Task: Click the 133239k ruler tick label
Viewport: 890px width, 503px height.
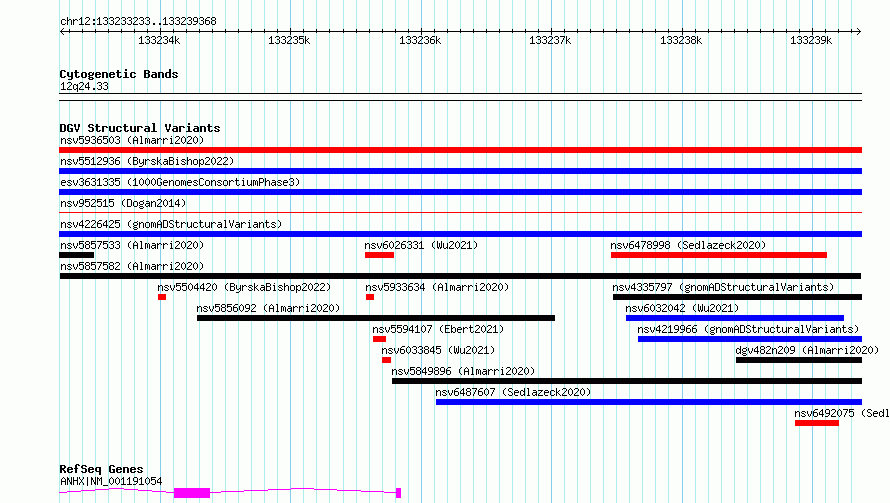Action: pyautogui.click(x=811, y=40)
